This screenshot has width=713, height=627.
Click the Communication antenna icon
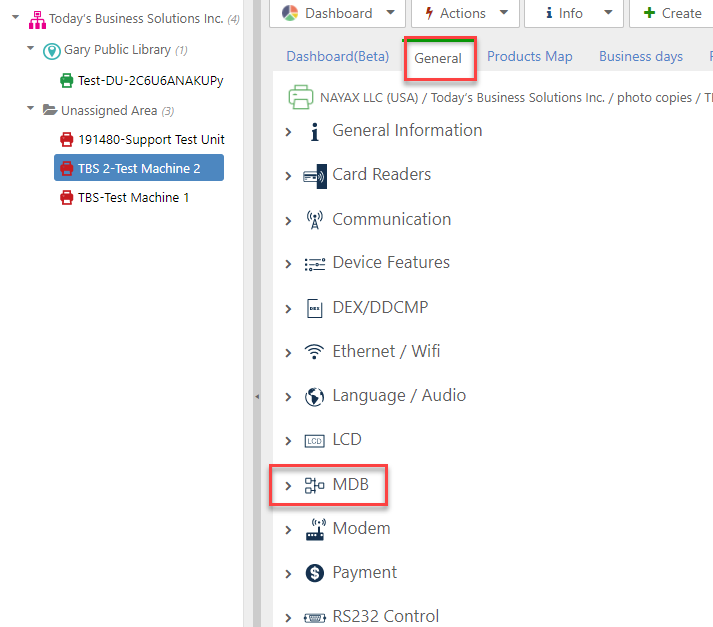tap(315, 220)
